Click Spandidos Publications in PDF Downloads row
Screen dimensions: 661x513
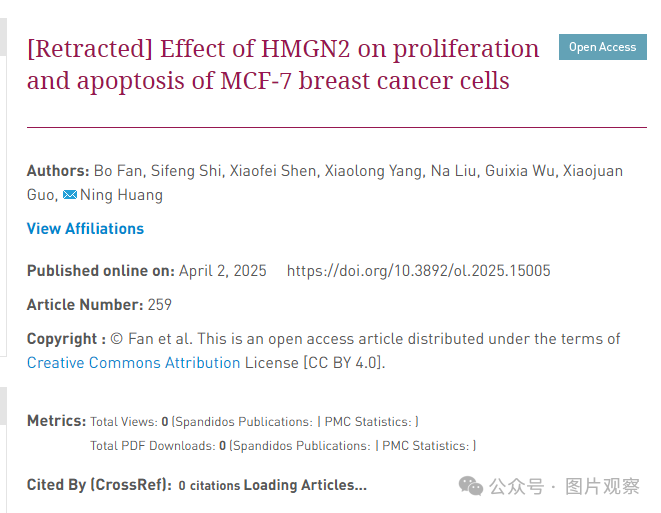(302, 446)
